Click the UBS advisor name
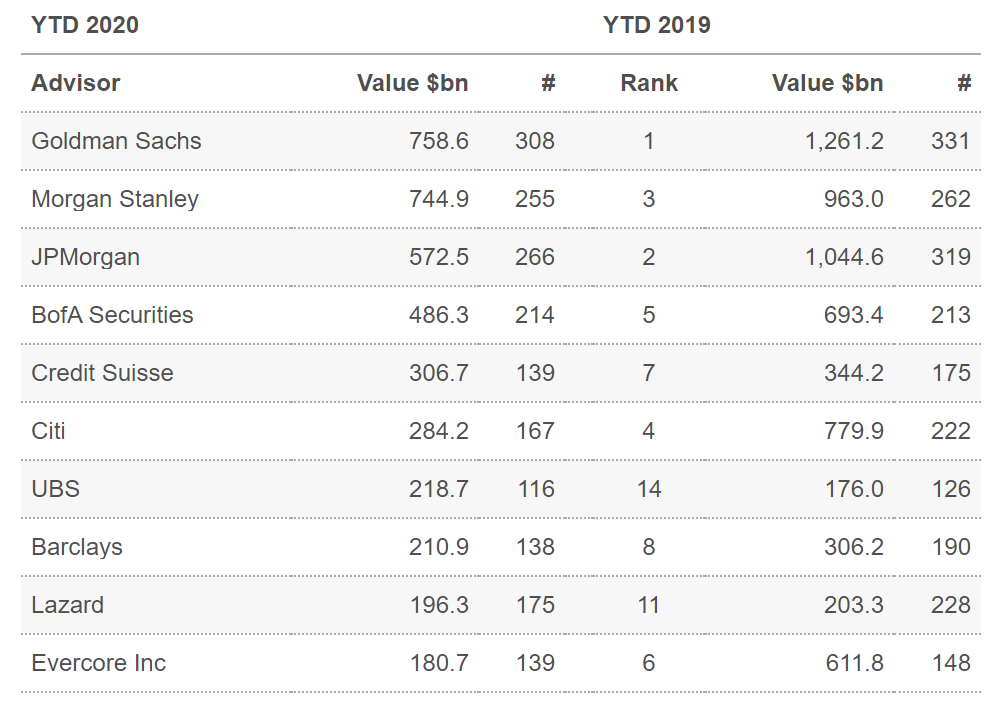Image resolution: width=990 pixels, height=703 pixels. tap(55, 489)
